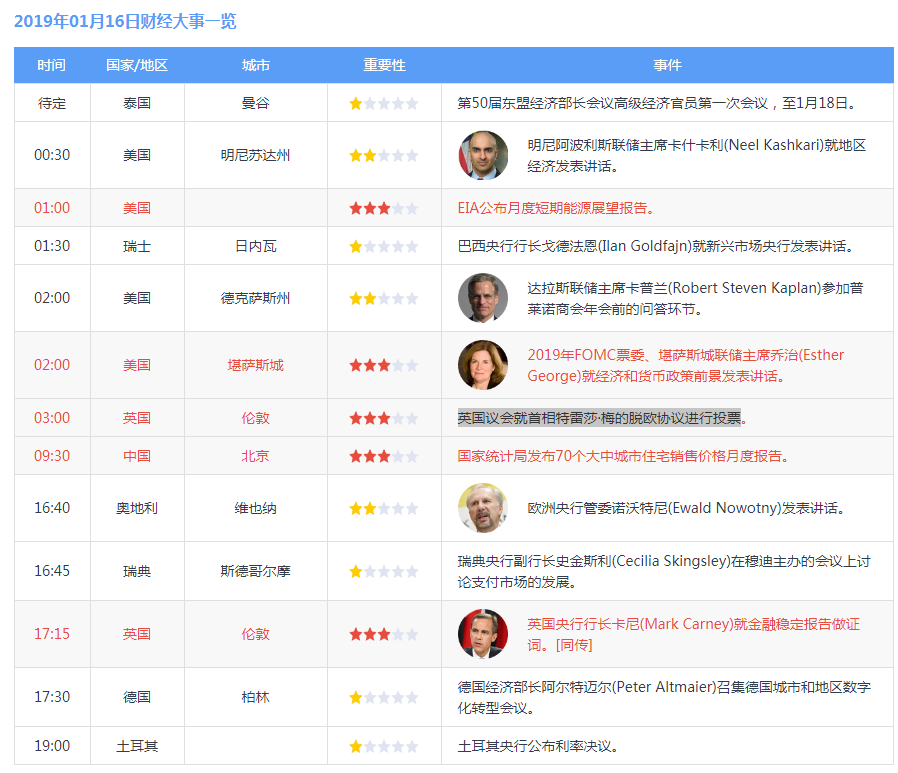The height and width of the screenshot is (773, 898).
Task: Click the 国家/地区 column header
Action: [137, 65]
